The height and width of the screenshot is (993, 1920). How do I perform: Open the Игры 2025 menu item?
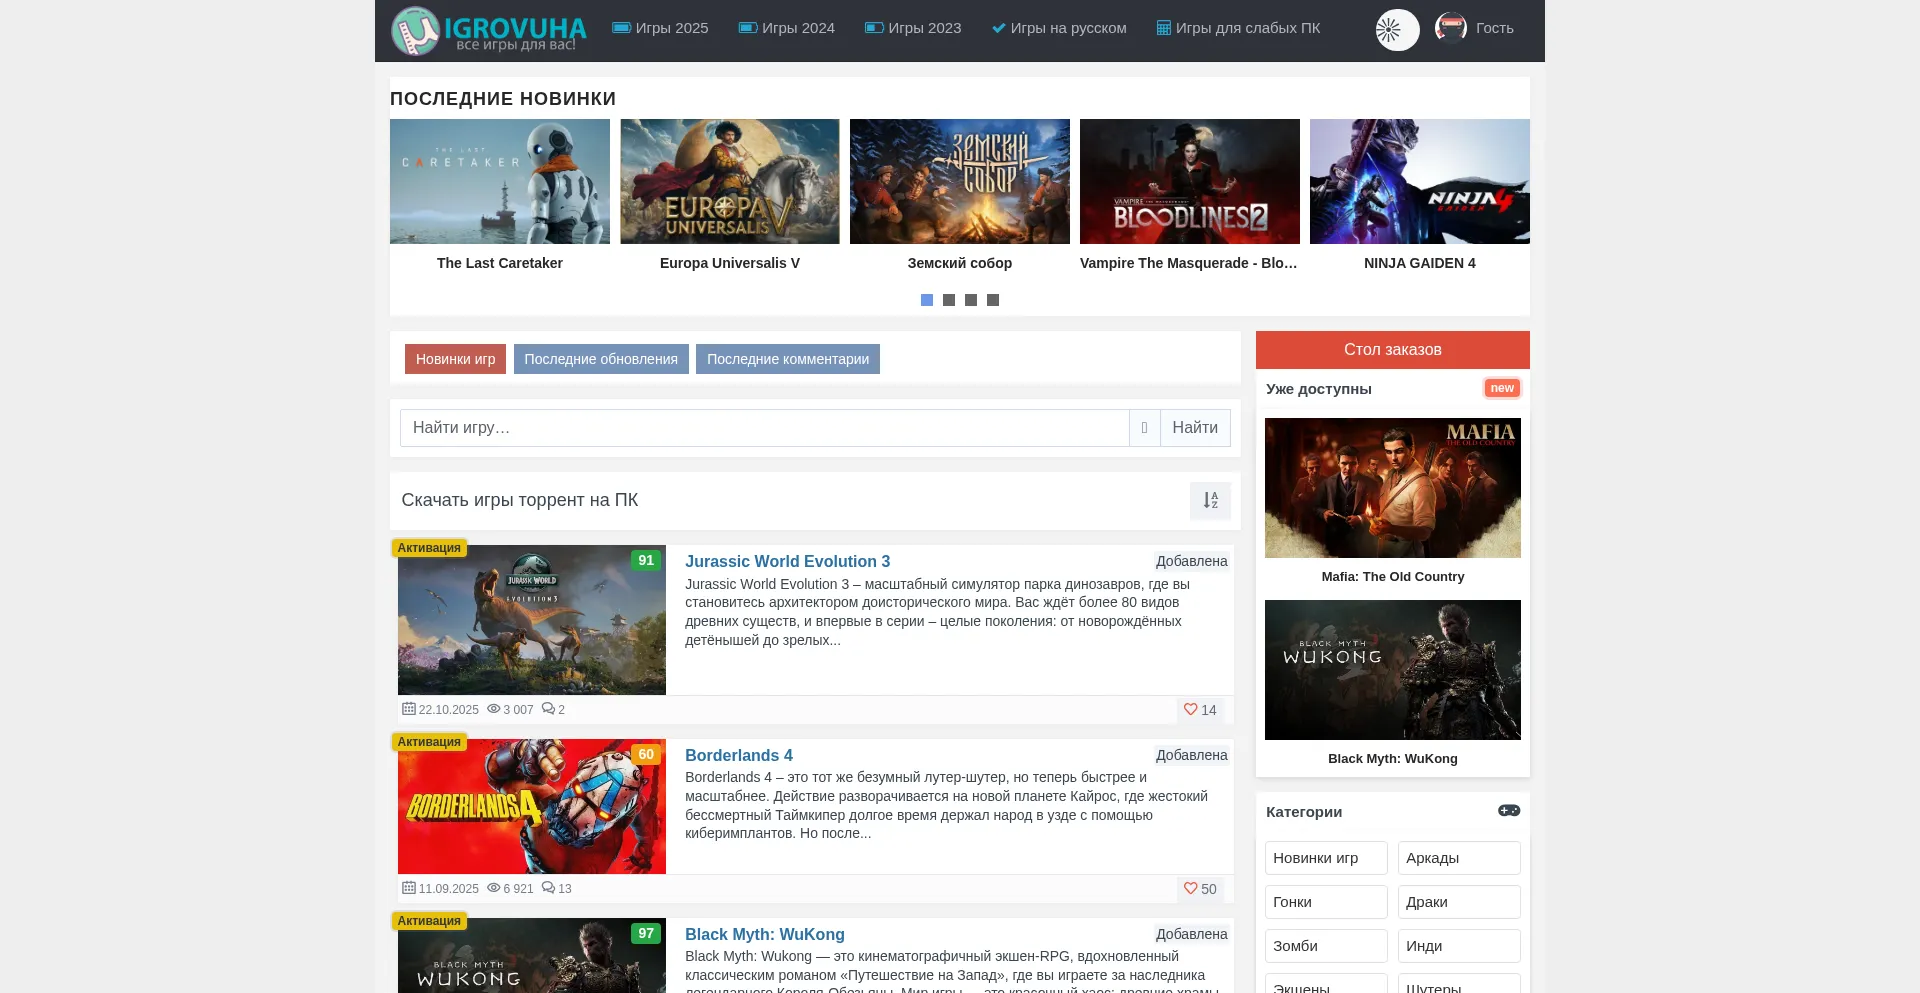point(660,28)
